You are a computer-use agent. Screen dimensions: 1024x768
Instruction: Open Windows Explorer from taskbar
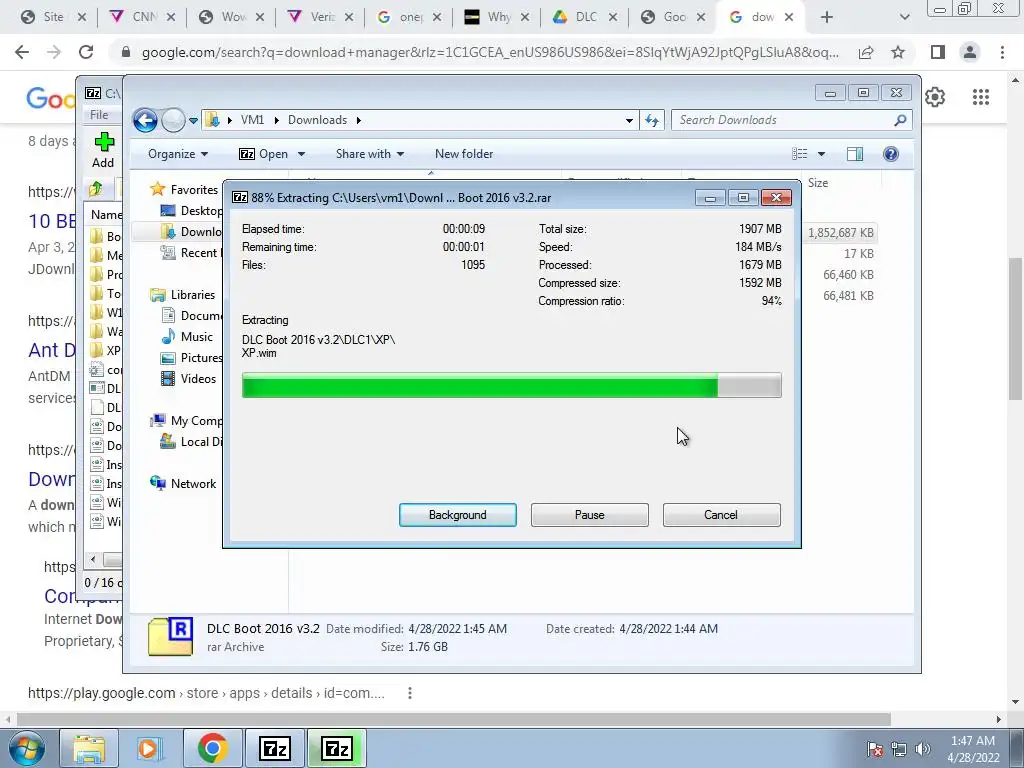click(89, 748)
